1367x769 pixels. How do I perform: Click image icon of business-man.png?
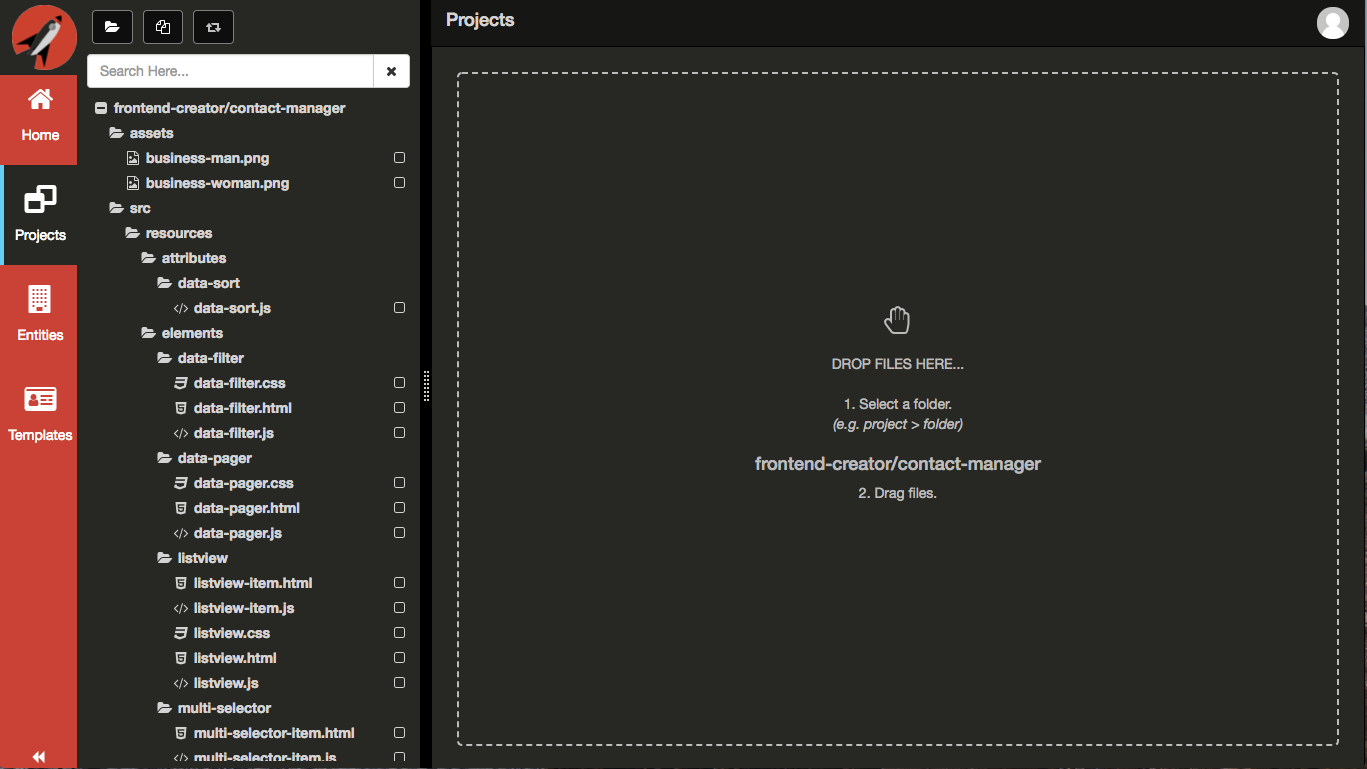tap(132, 158)
